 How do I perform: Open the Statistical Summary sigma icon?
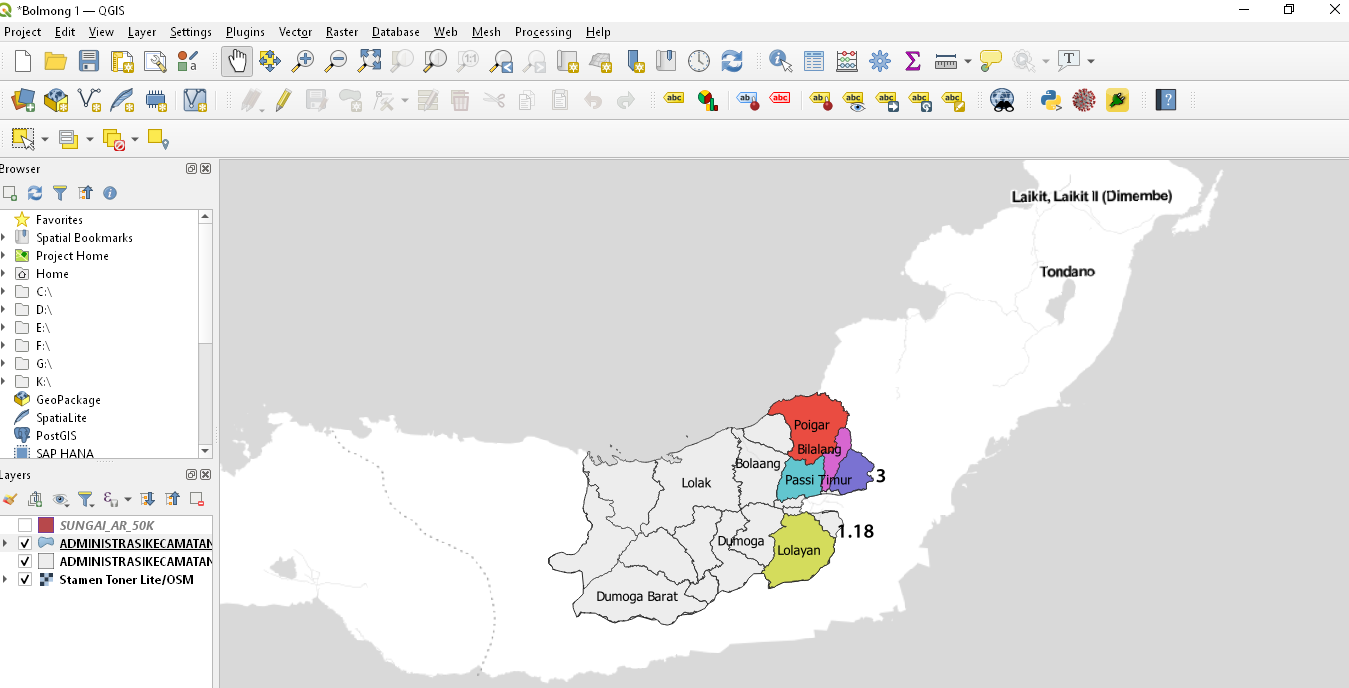[x=912, y=61]
